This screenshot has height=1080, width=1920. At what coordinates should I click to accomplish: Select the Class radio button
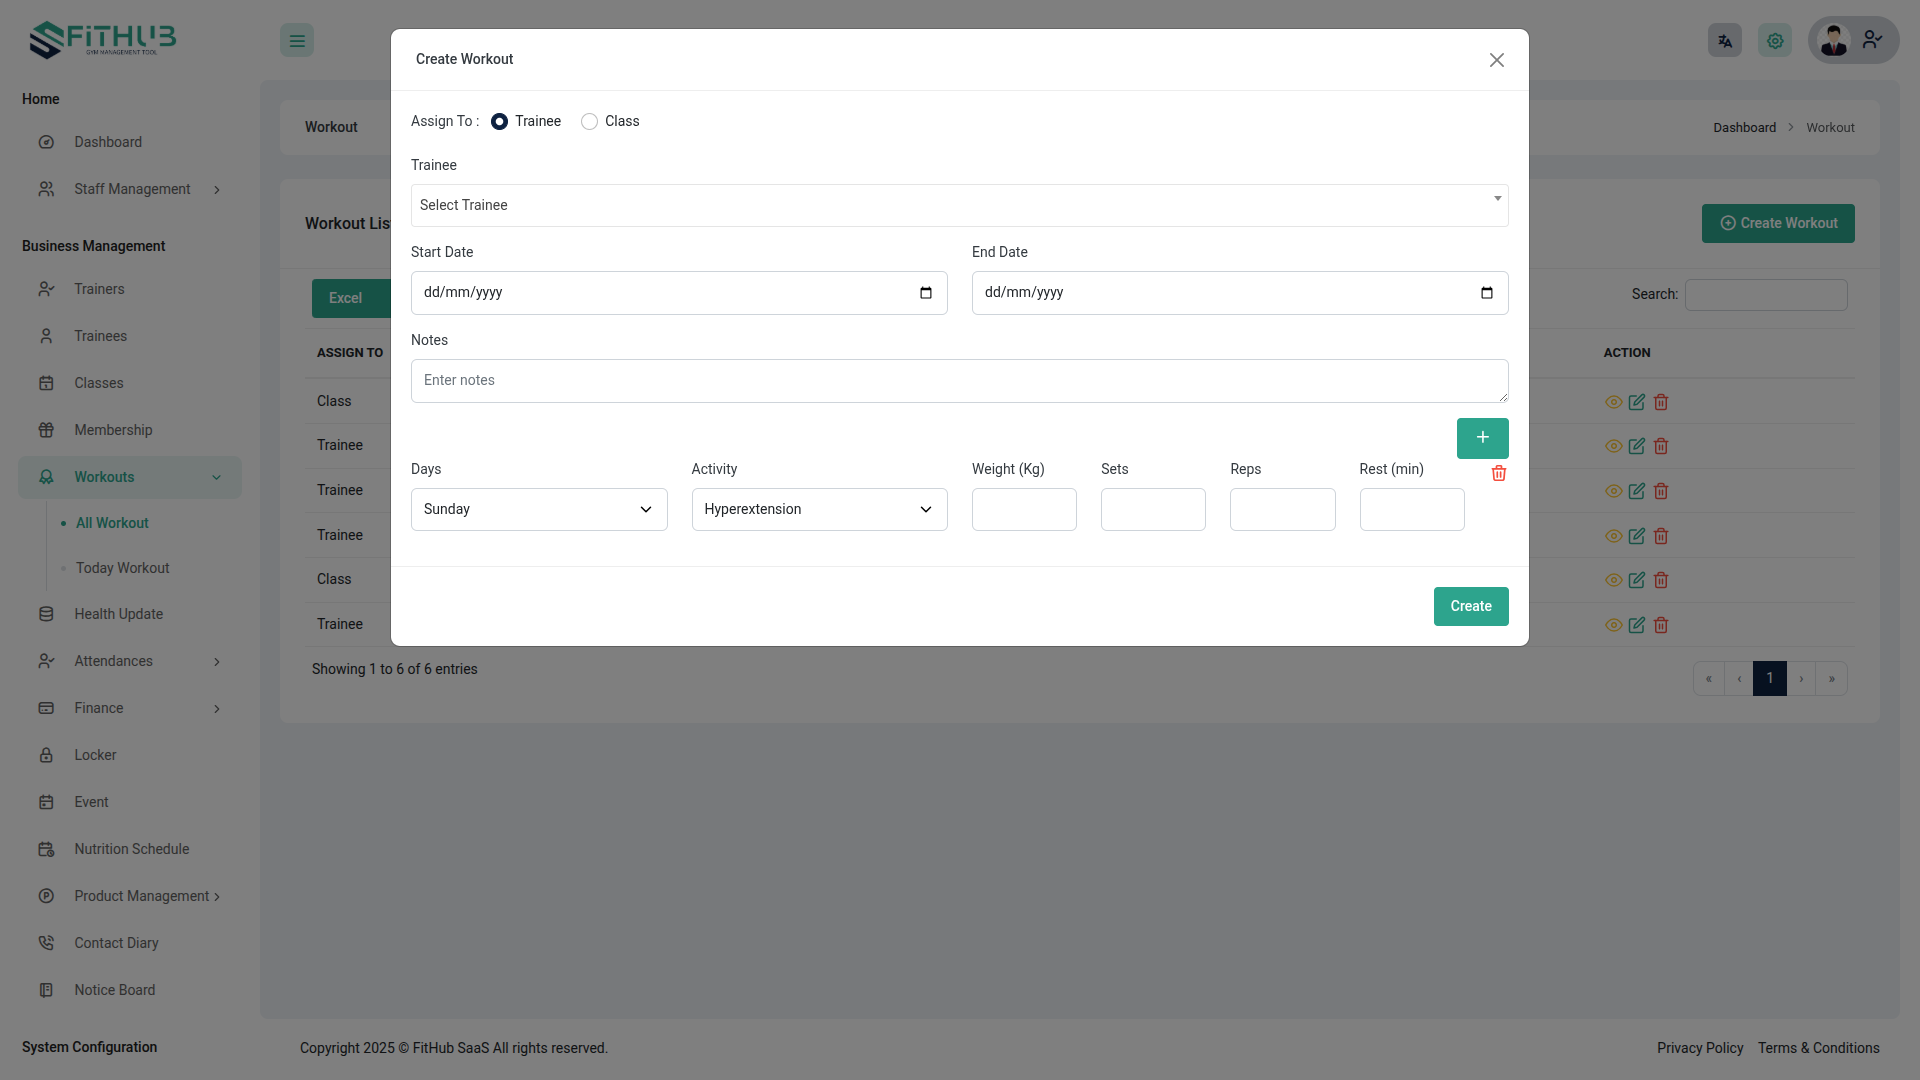click(589, 121)
